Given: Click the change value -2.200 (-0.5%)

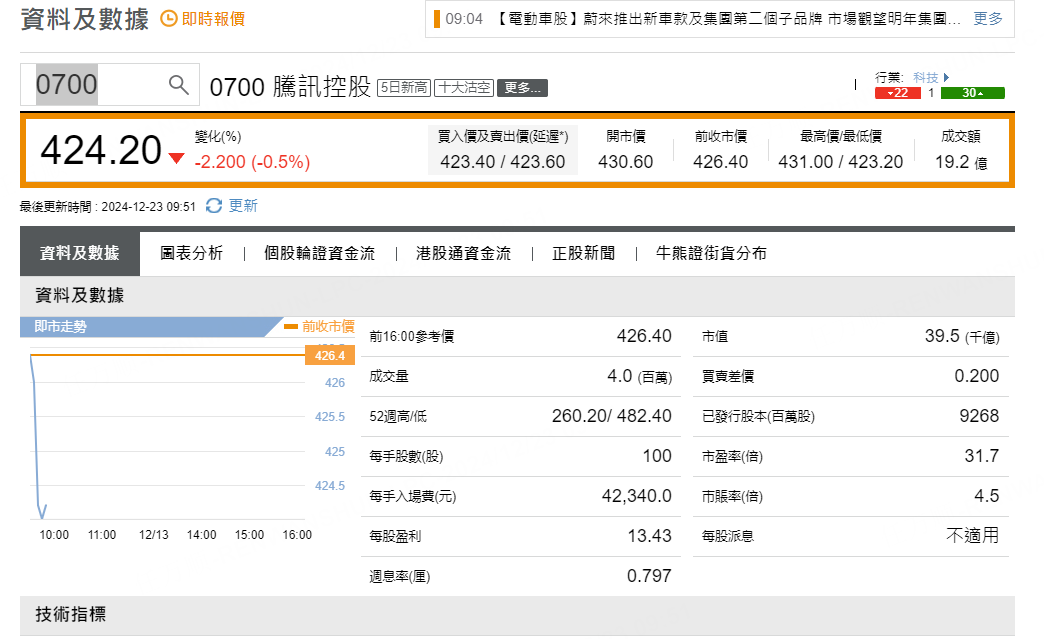Looking at the screenshot, I should (252, 162).
